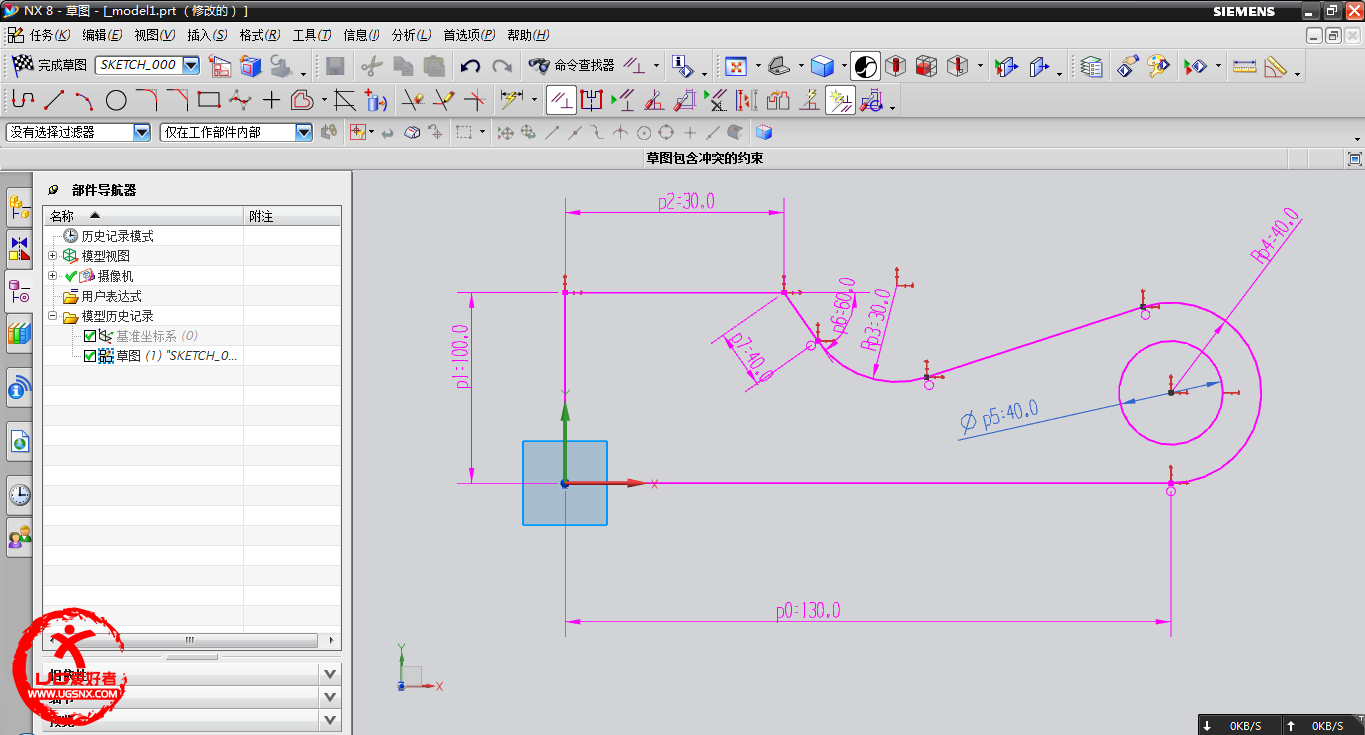The height and width of the screenshot is (735, 1365).
Task: Select the 用户表达式 tree row
Action: [192, 296]
